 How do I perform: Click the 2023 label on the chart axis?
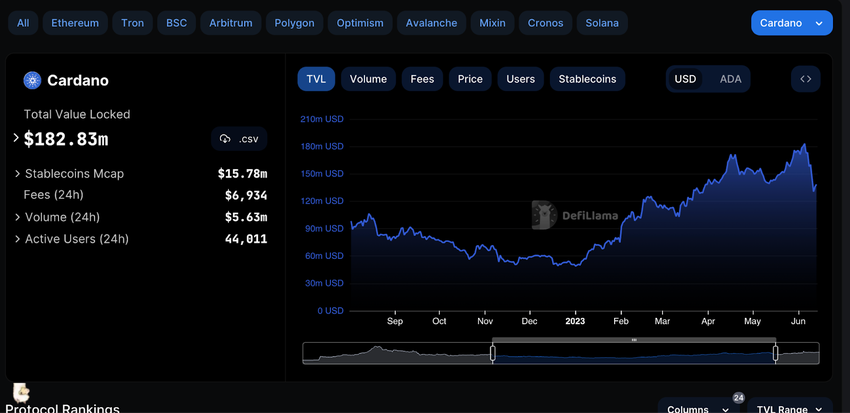point(575,321)
